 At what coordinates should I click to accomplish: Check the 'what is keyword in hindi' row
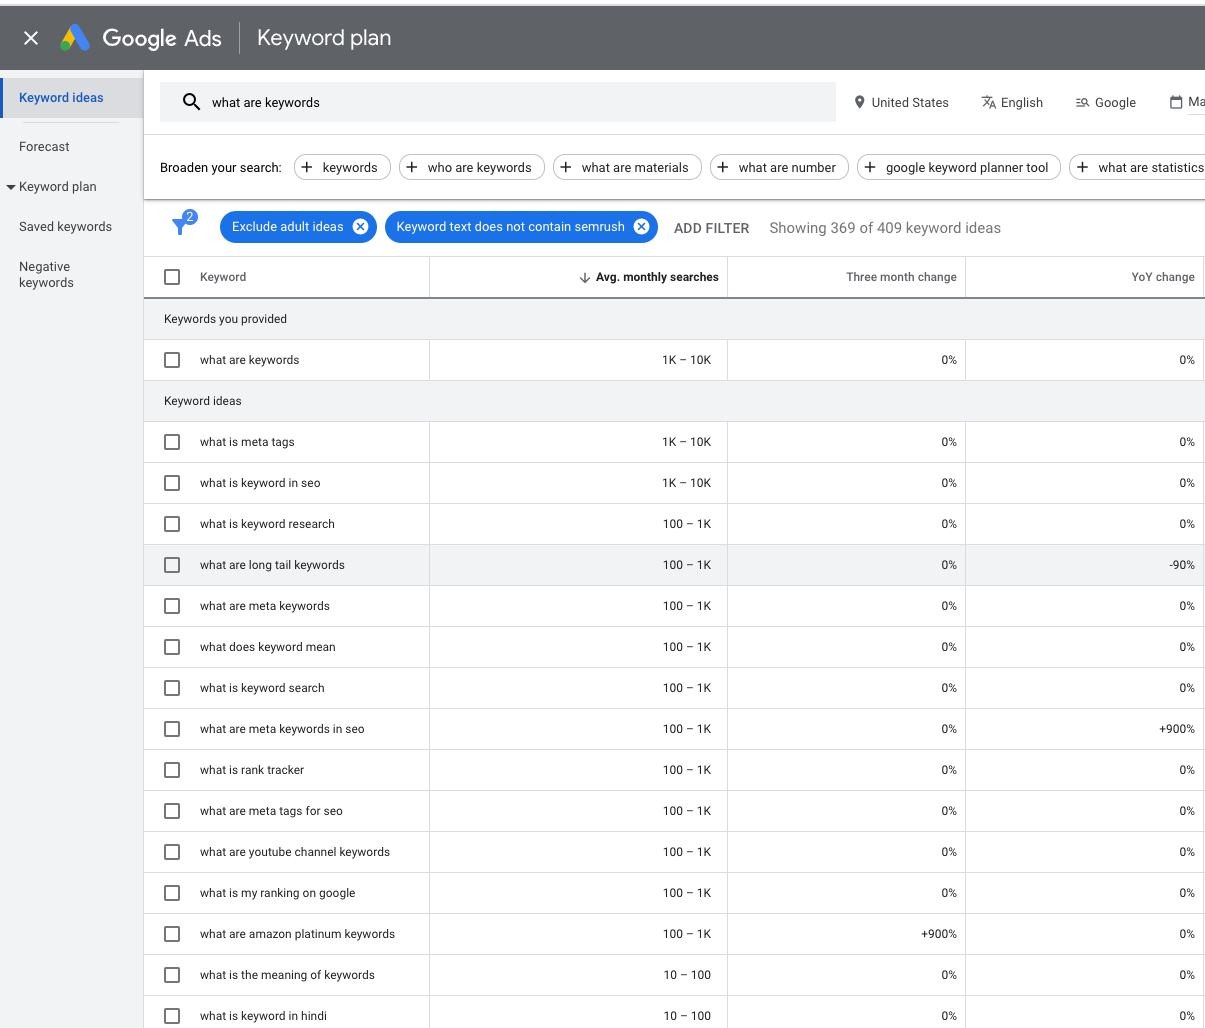[x=172, y=1016]
